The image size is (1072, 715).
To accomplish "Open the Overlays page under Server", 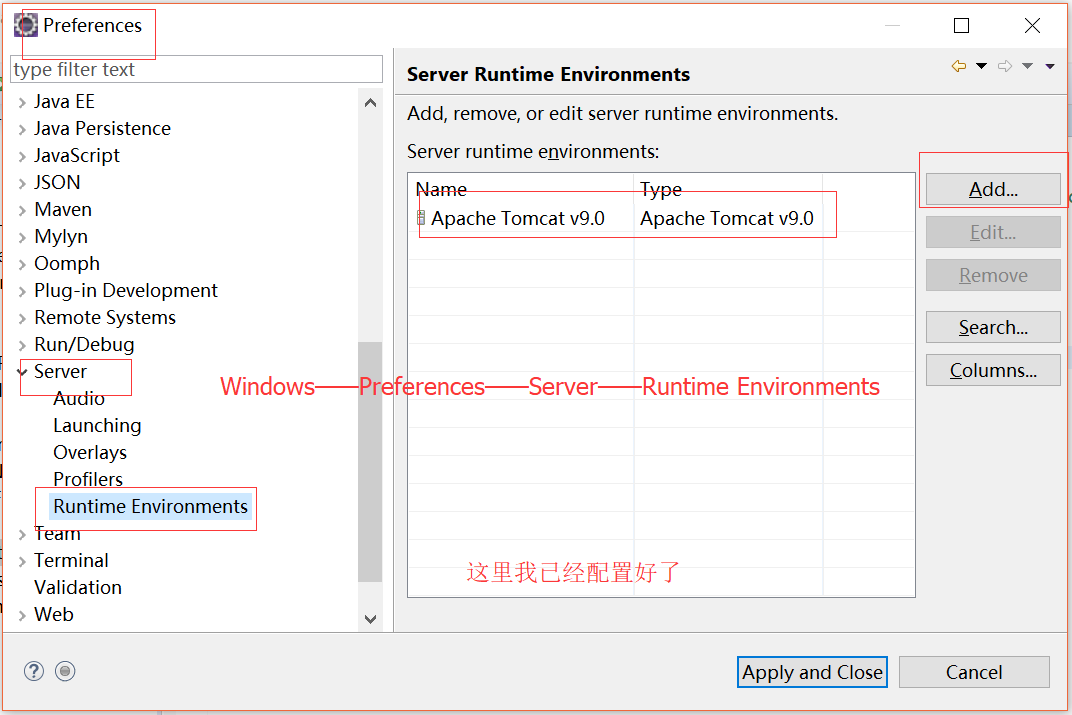I will tap(90, 453).
